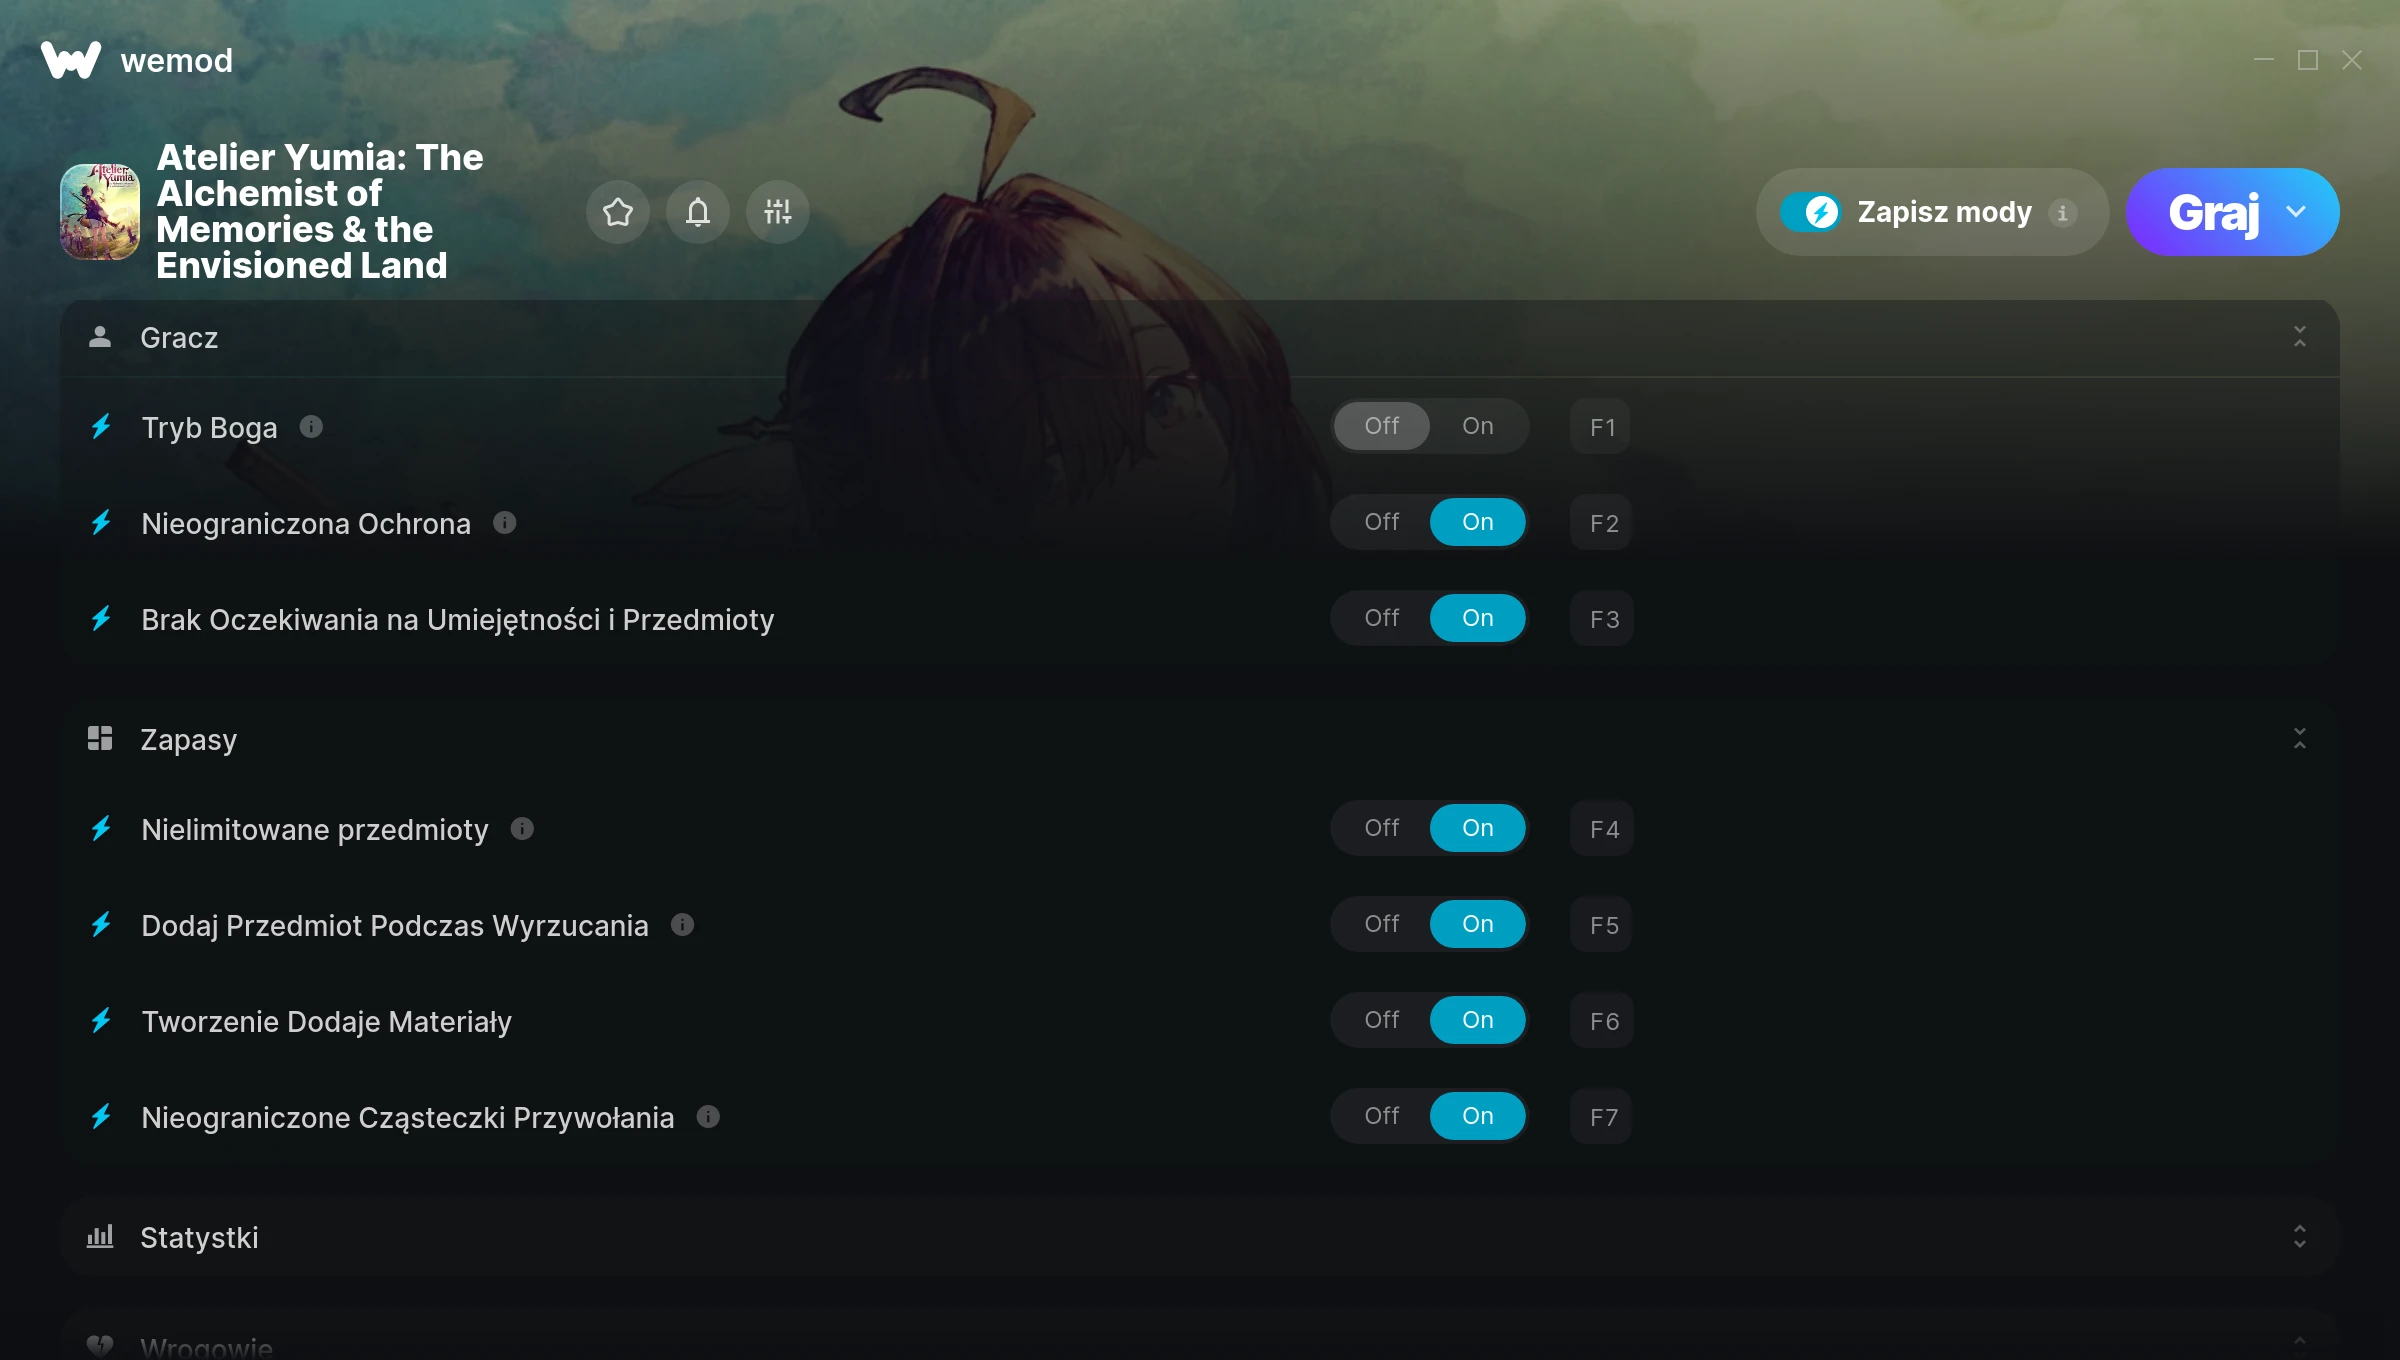Viewport: 2400px width, 1360px height.
Task: Show info for Nieograniczona Ochrona
Action: [505, 523]
